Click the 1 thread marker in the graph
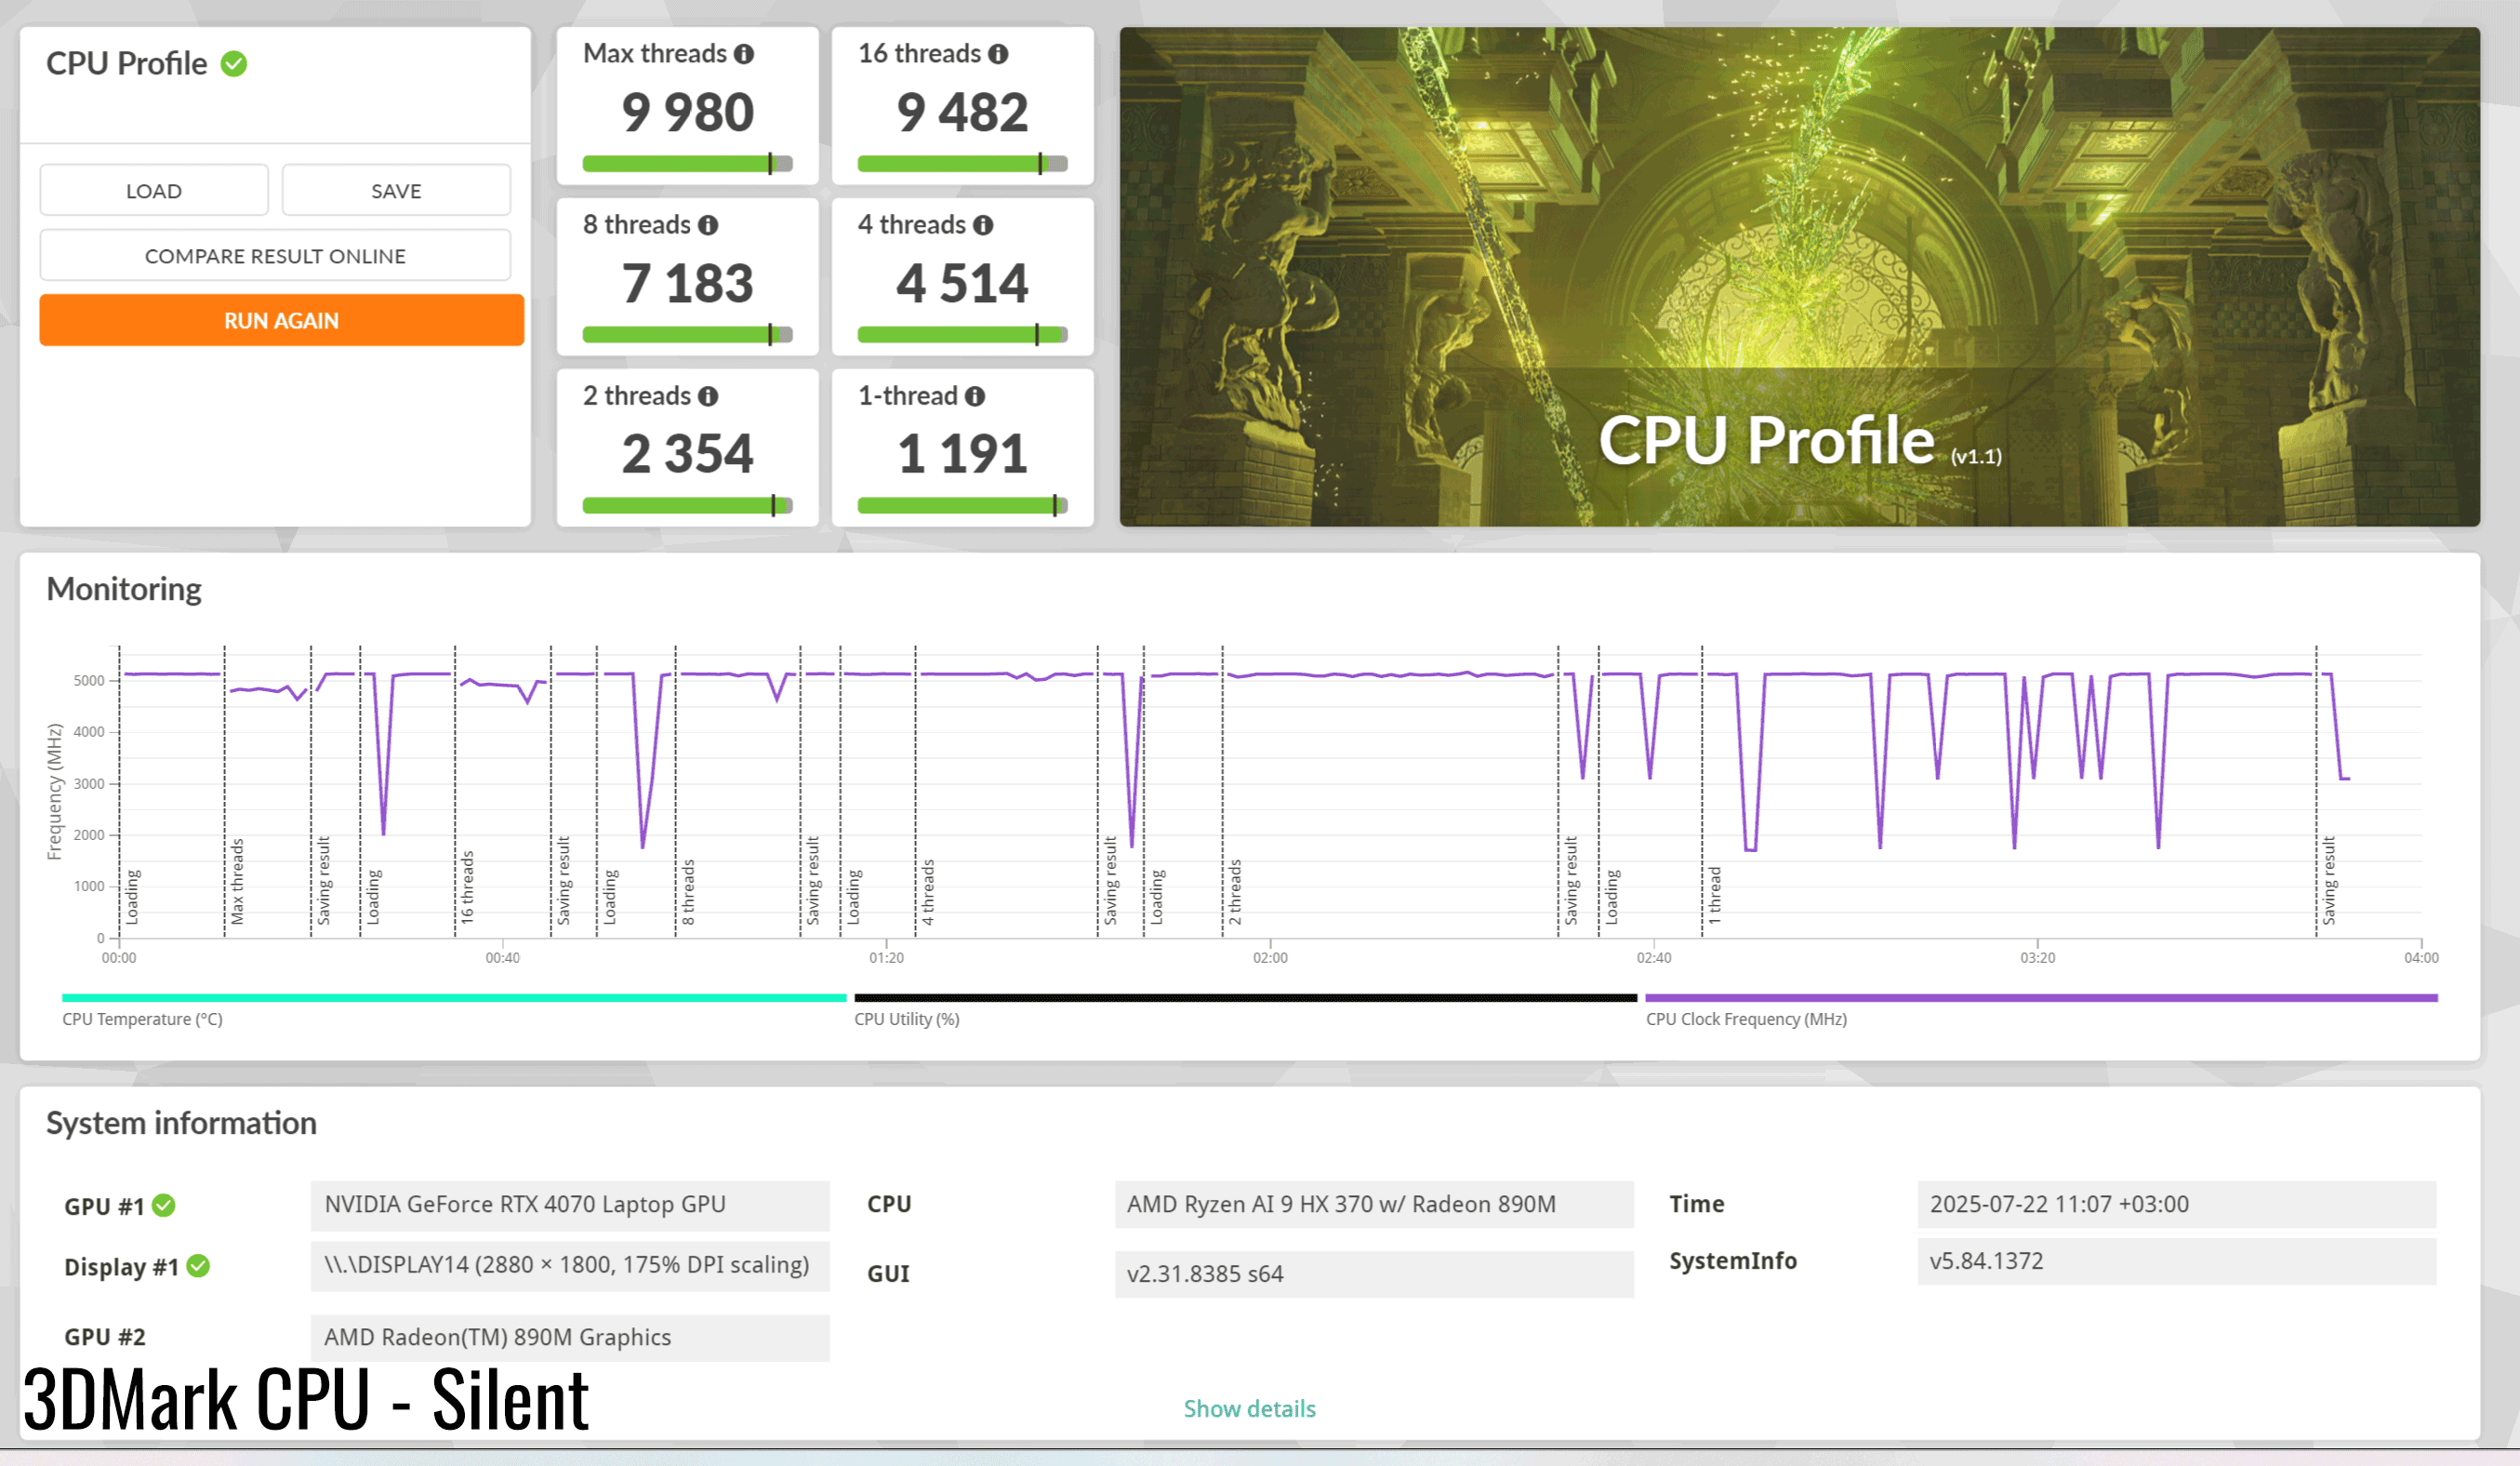Screen dimensions: 2520x1466 (x=1715, y=895)
